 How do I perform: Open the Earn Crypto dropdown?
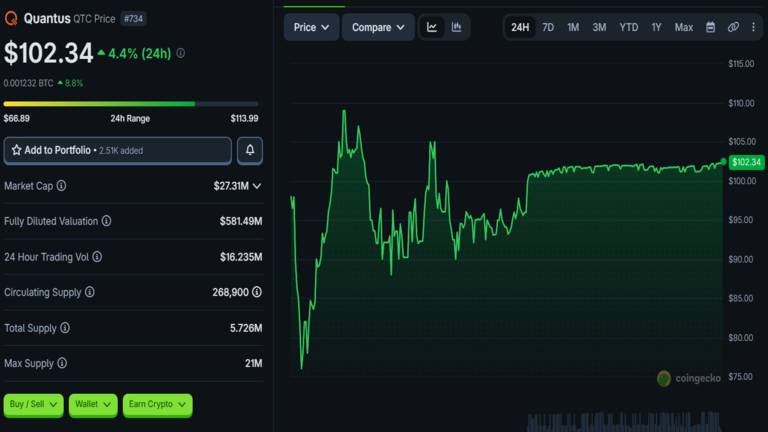157,405
